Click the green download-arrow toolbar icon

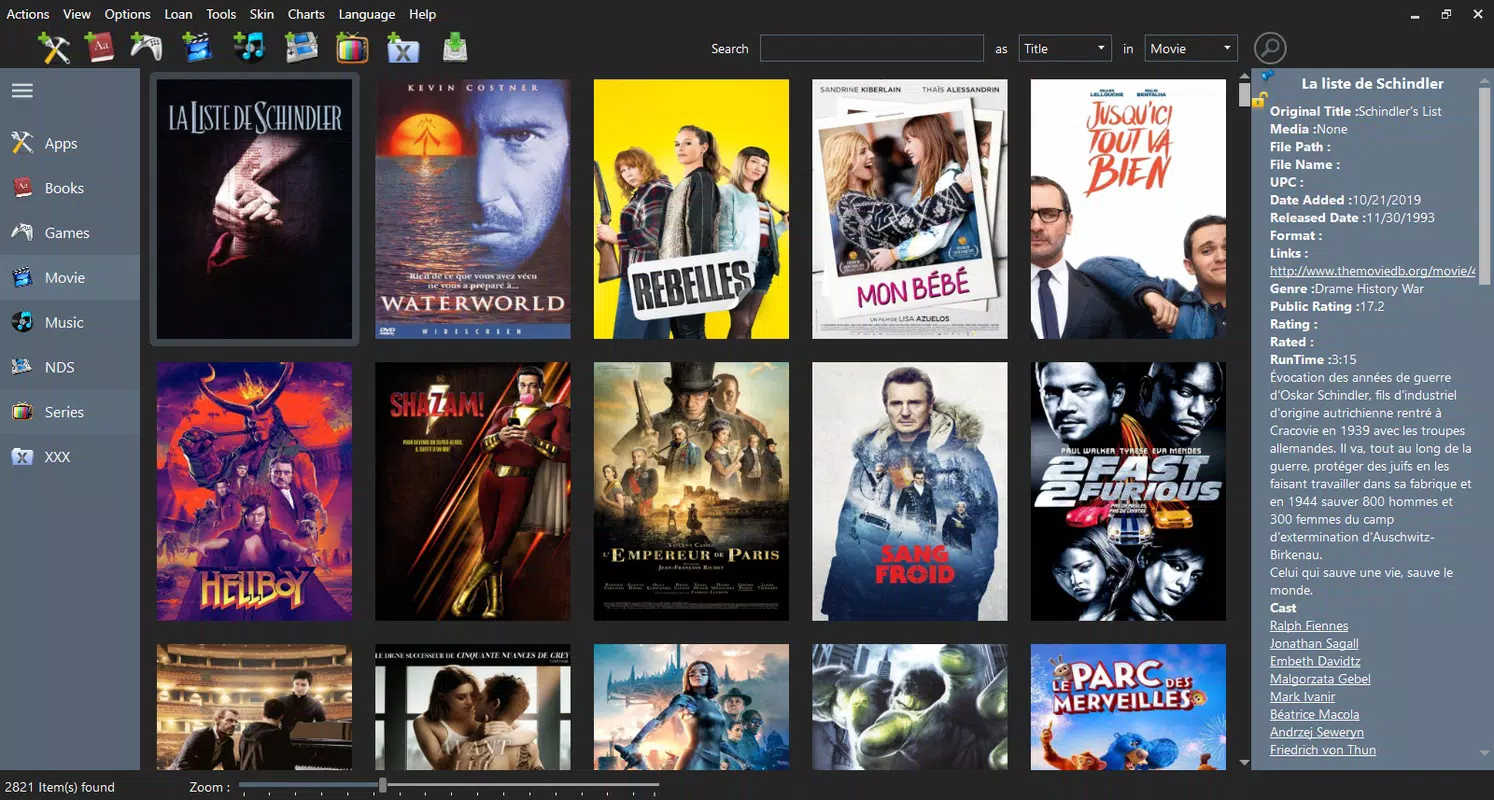(x=455, y=47)
